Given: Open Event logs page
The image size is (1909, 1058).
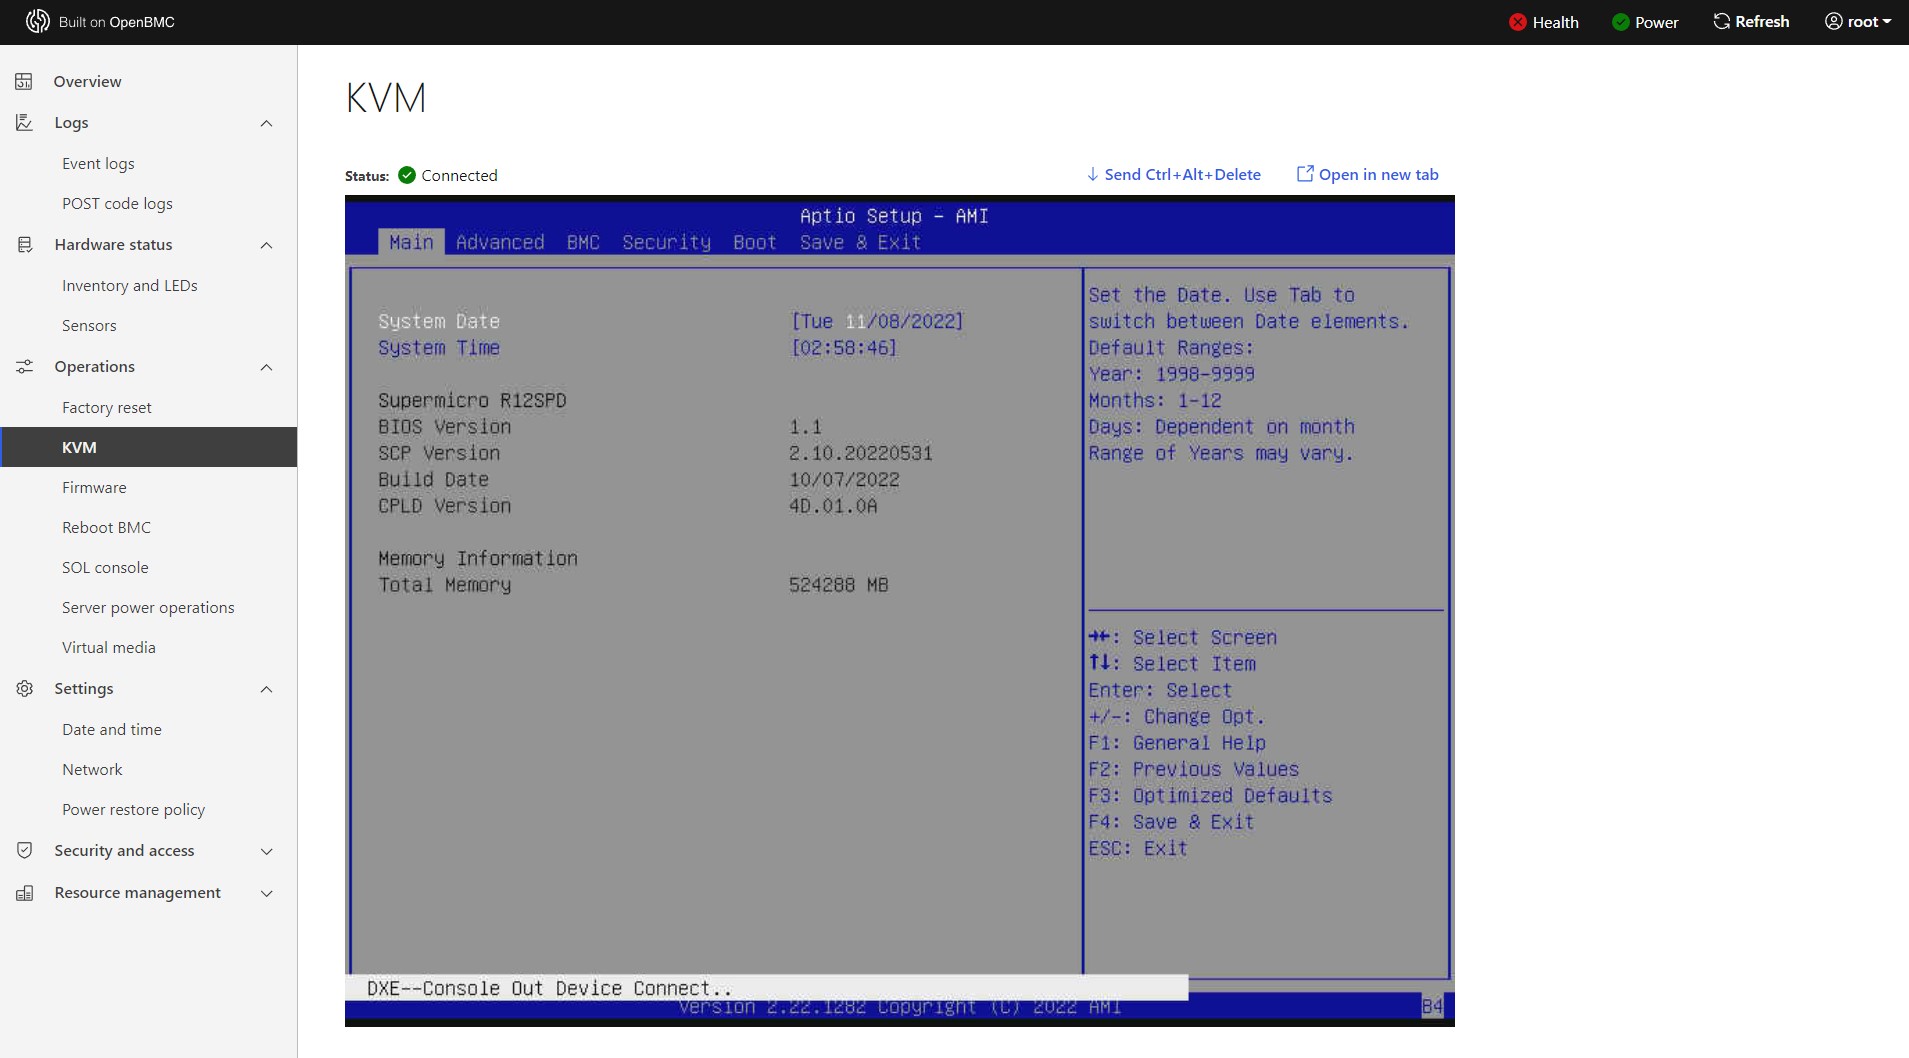Looking at the screenshot, I should (x=148, y=163).
